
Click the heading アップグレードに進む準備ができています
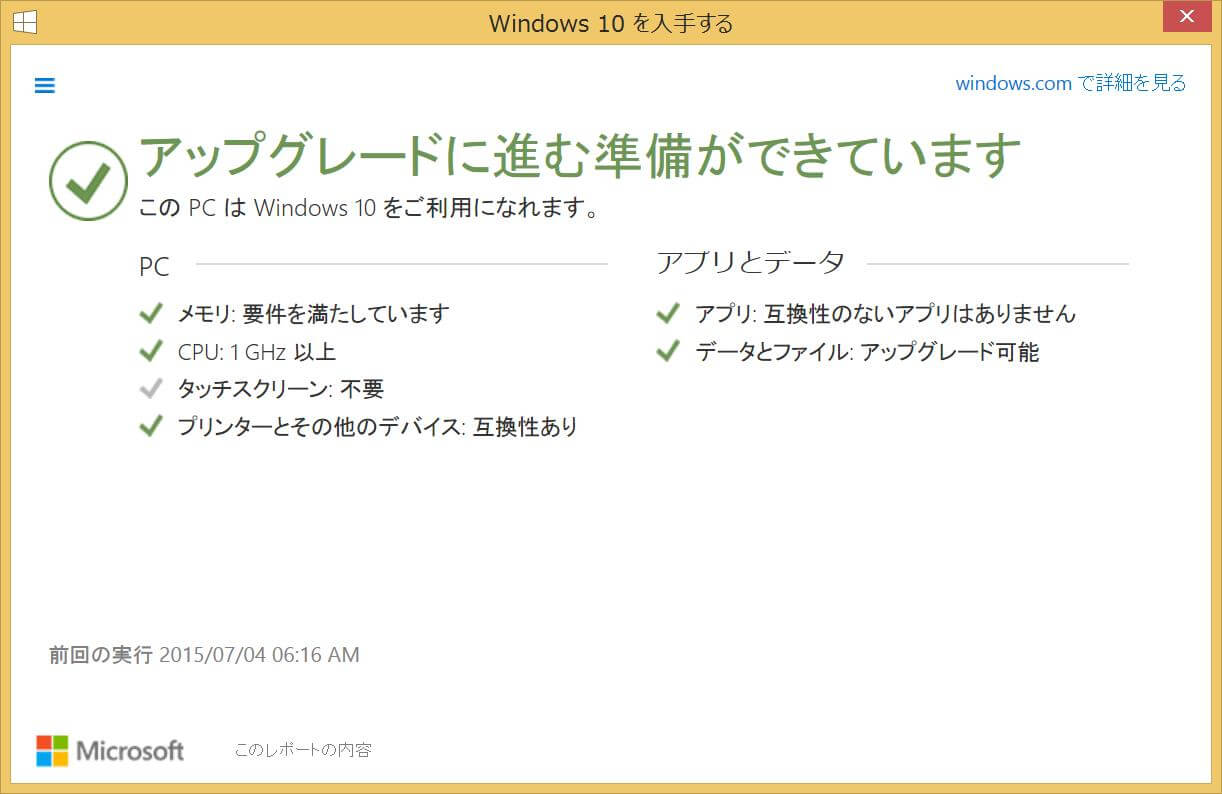click(x=580, y=155)
